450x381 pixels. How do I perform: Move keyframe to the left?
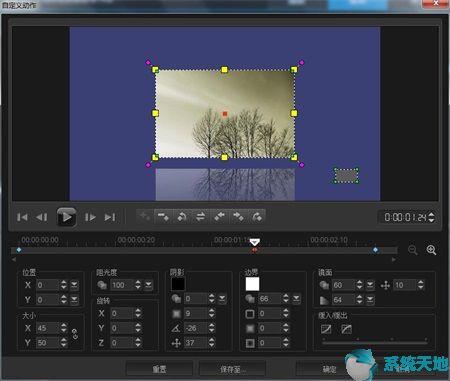tap(219, 217)
